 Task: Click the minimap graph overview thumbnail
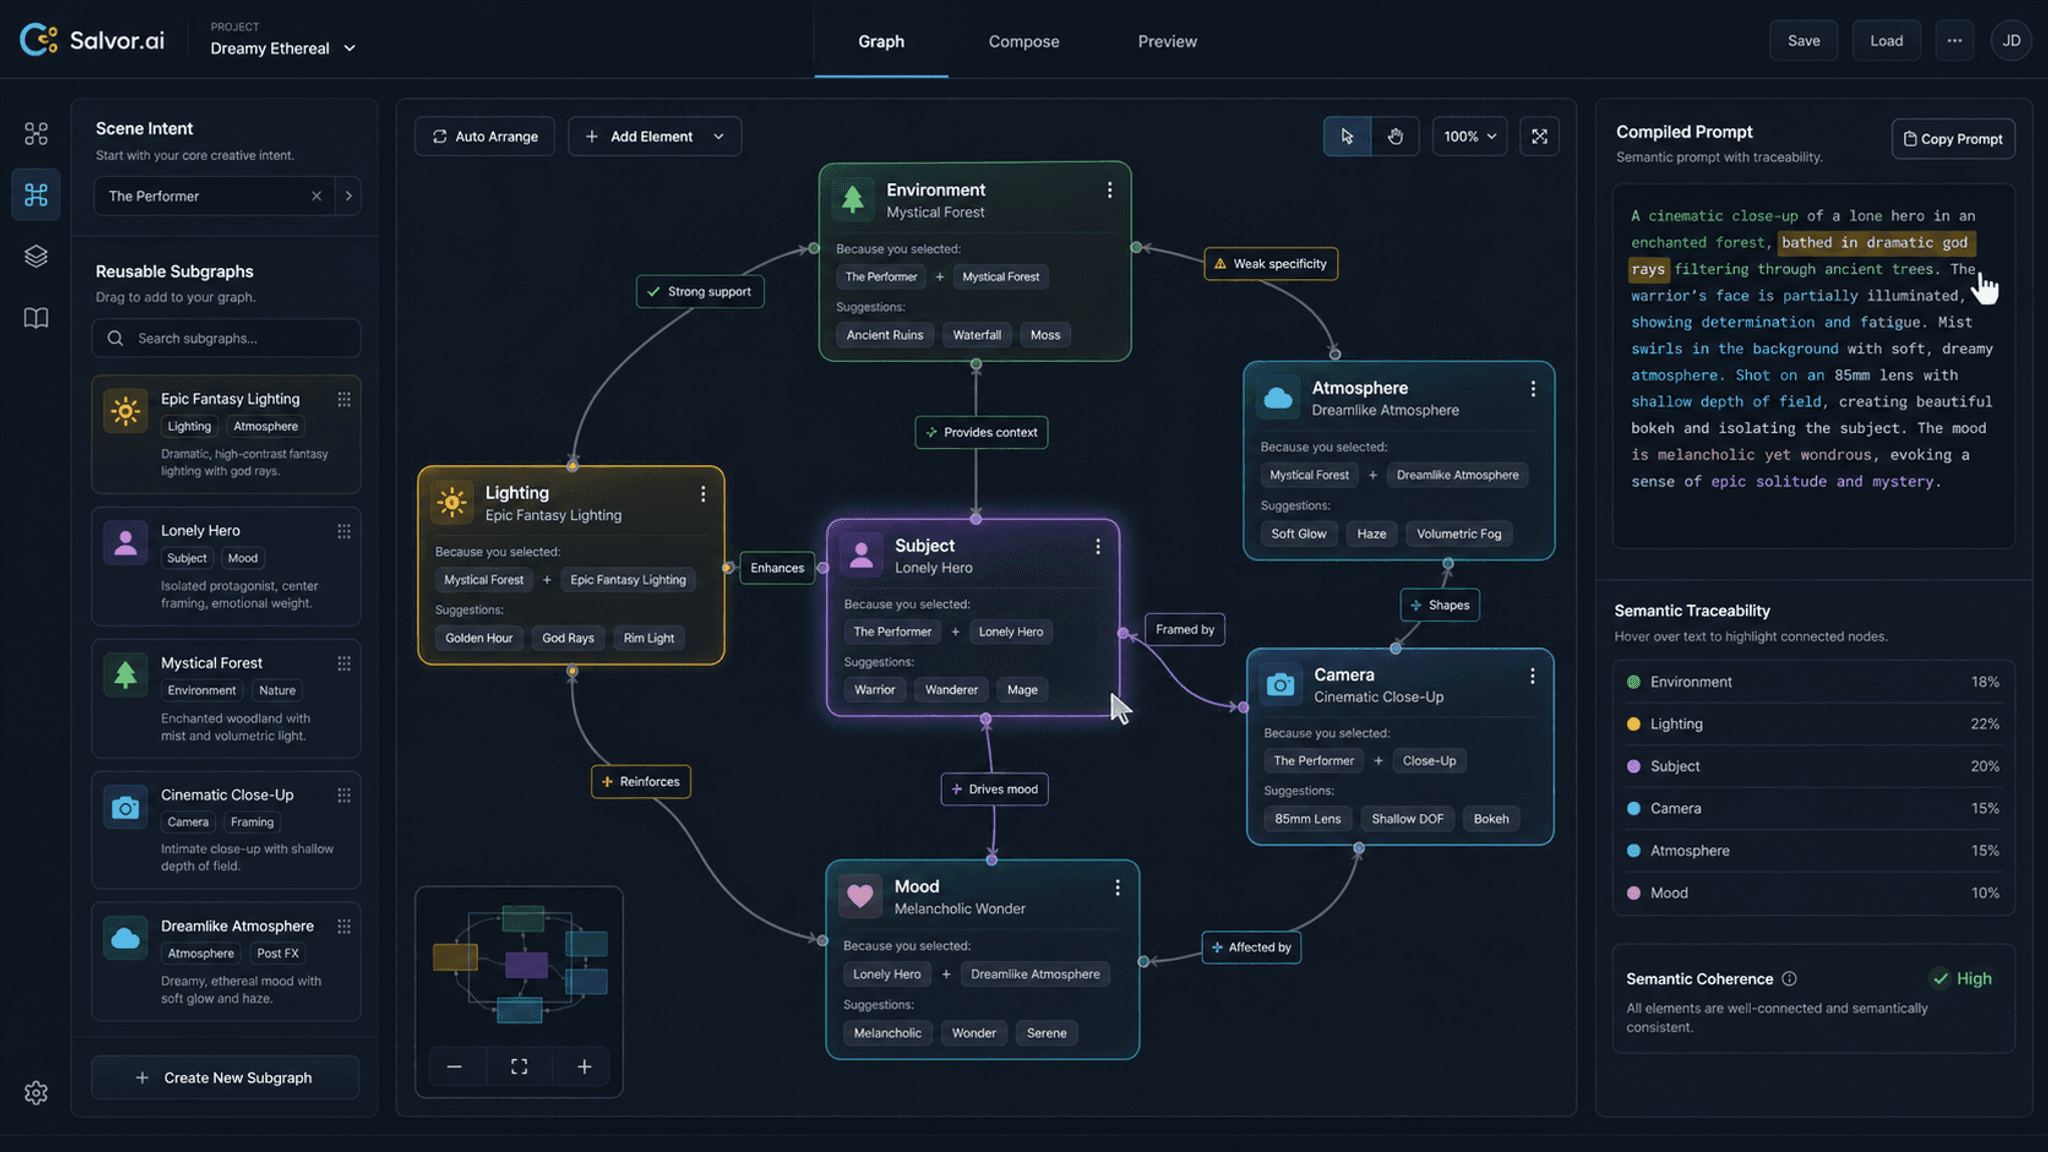click(519, 963)
